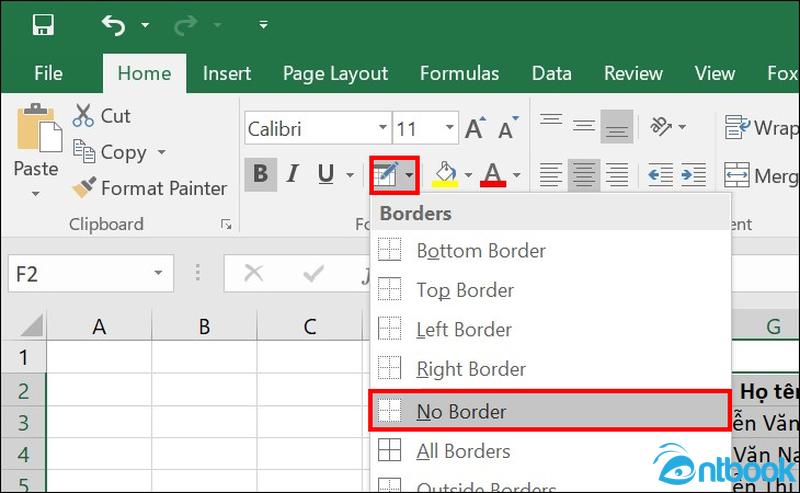Choose Bottom Border from Borders menu
Image resolution: width=800 pixels, height=493 pixels.
[x=551, y=251]
